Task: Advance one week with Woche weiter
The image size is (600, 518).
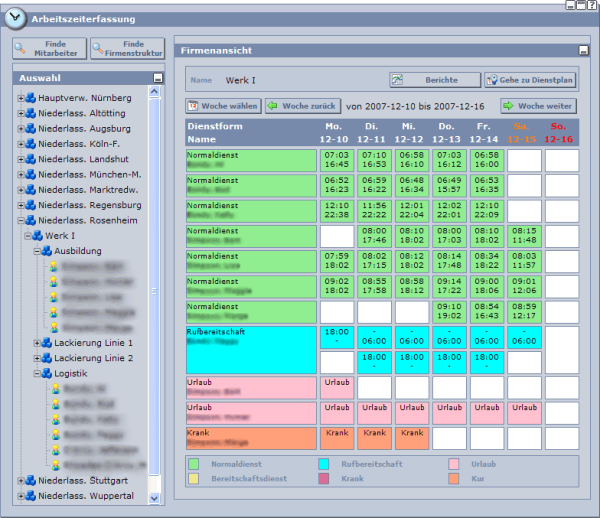Action: tap(538, 106)
